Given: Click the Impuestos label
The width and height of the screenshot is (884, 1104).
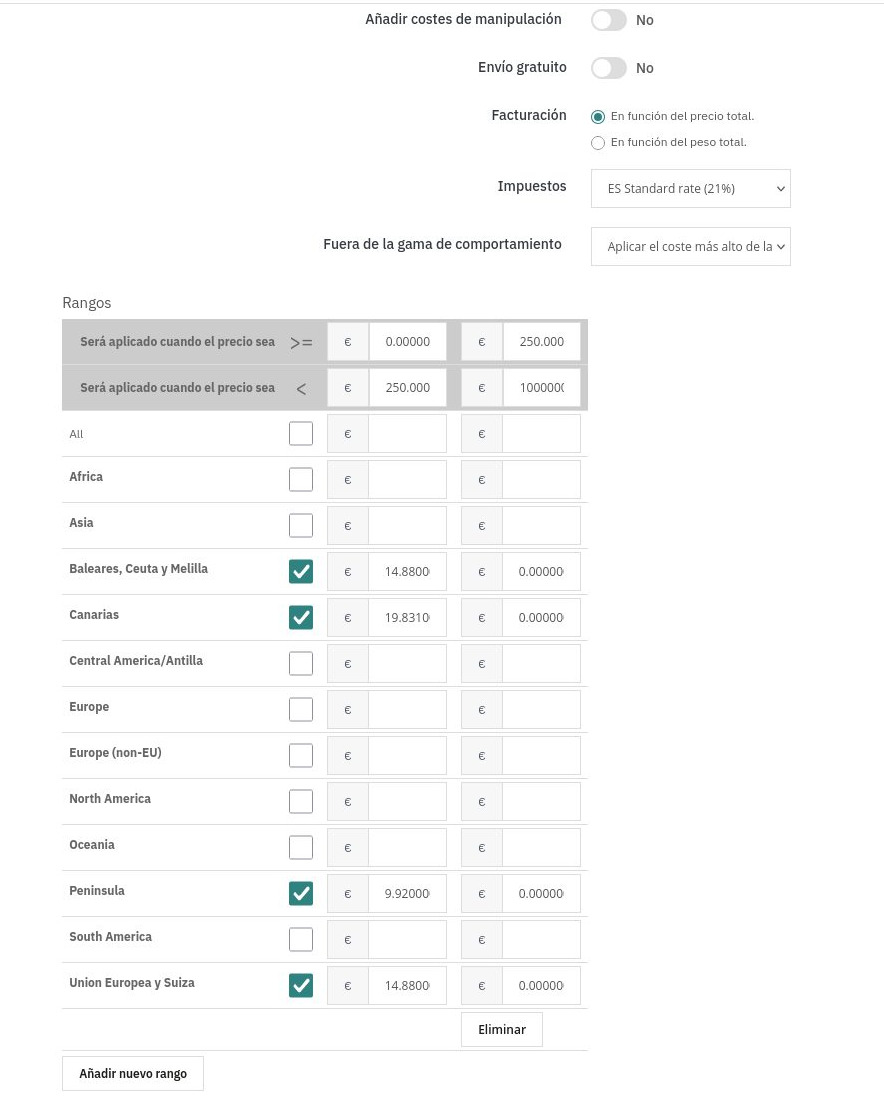Looking at the screenshot, I should [532, 186].
